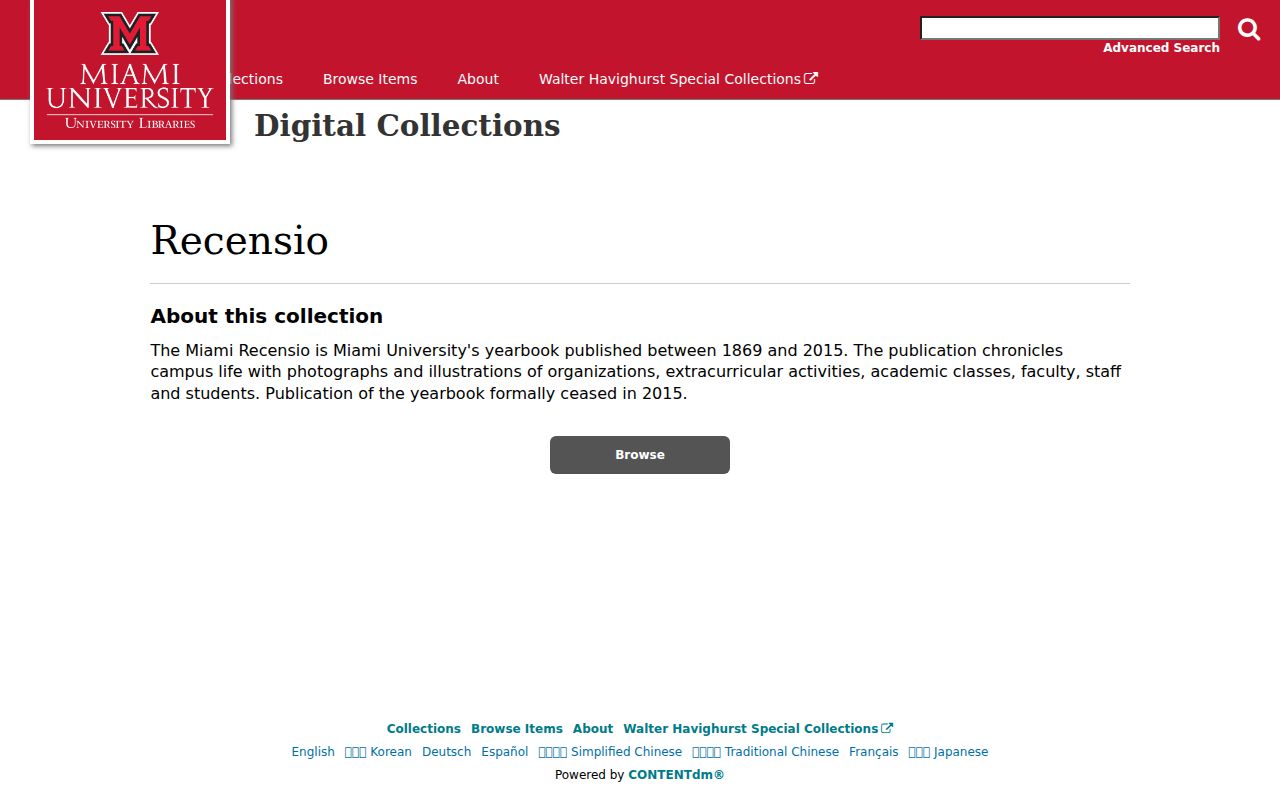Screen dimensions: 1280x800
Task: Open the About link in the footer
Action: (x=593, y=729)
